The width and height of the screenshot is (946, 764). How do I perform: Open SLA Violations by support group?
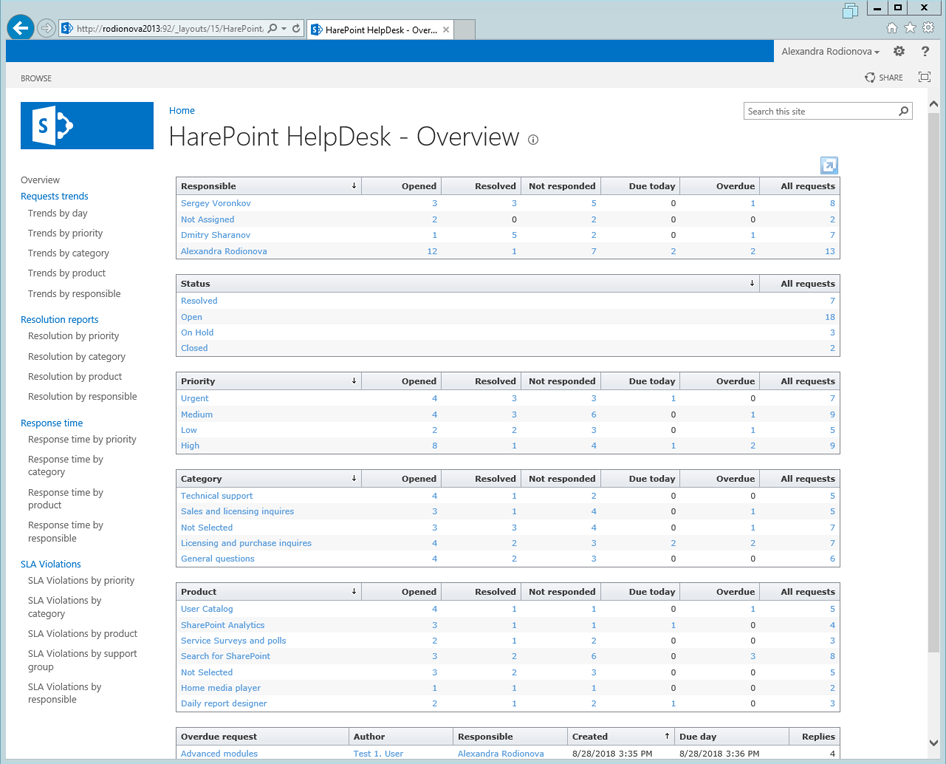click(82, 660)
